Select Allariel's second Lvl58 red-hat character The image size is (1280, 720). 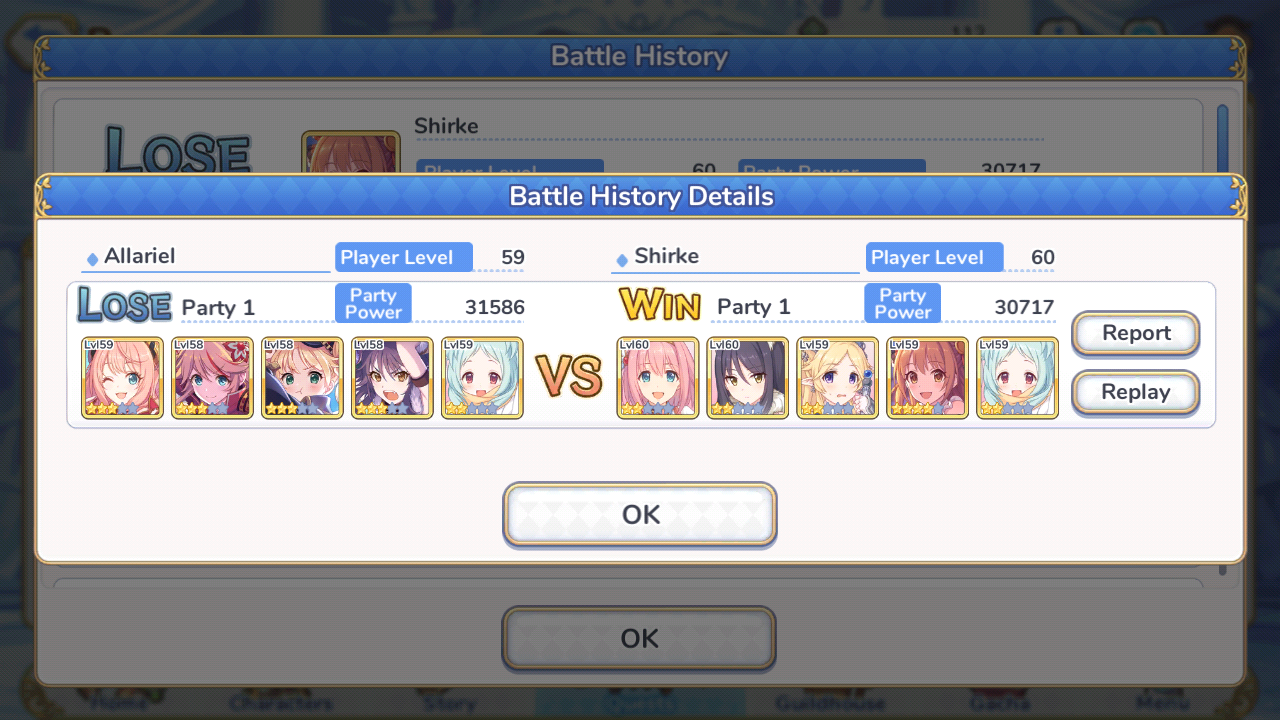coord(212,378)
